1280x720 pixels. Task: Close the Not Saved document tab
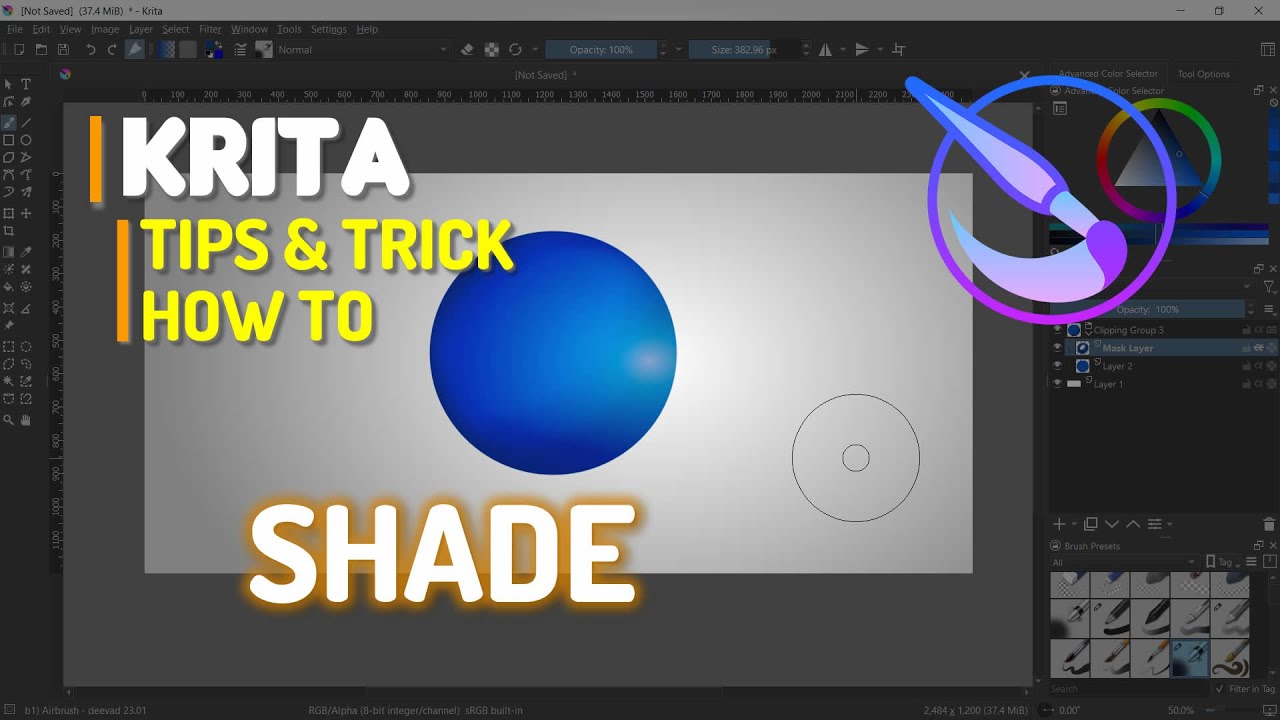click(1024, 75)
